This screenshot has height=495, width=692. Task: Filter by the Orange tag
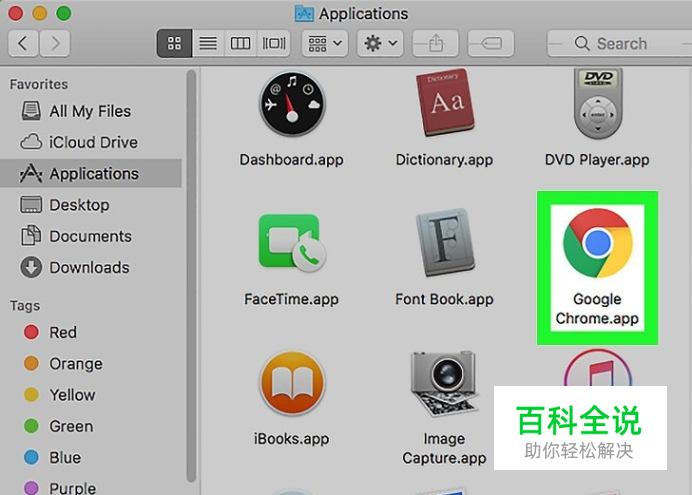pos(90,364)
